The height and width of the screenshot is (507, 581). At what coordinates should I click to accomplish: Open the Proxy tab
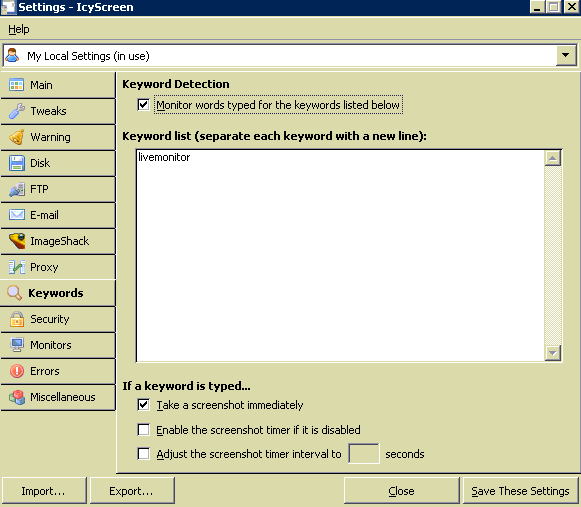[58, 267]
